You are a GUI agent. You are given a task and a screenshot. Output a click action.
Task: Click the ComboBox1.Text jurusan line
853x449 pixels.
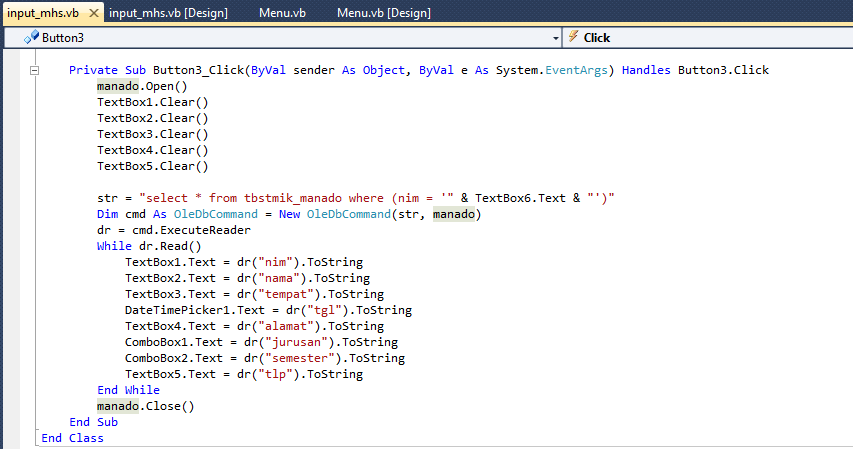click(262, 342)
